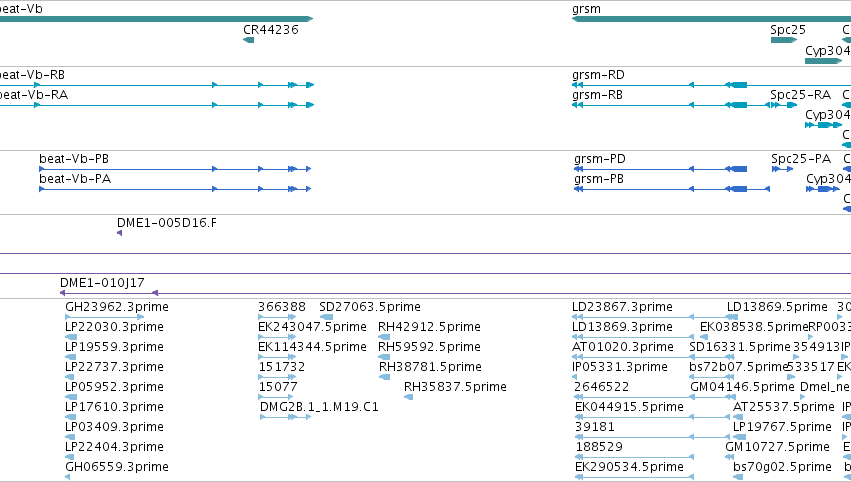Click the 533517 feature label
851x482 pixels.
click(810, 367)
